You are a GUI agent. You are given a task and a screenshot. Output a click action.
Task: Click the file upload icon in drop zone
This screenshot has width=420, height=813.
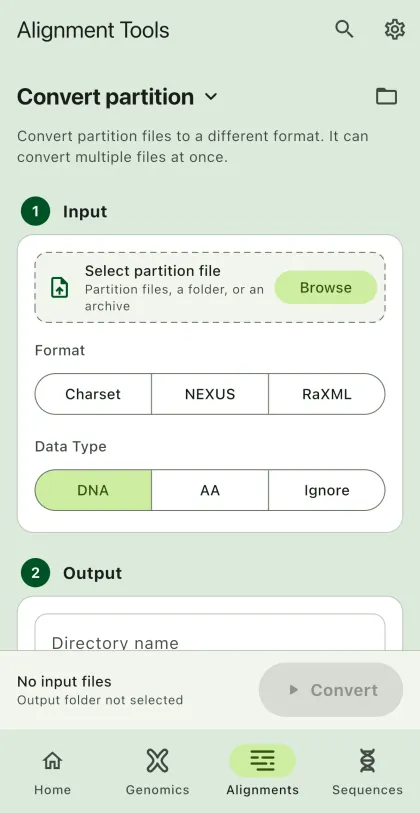60,287
